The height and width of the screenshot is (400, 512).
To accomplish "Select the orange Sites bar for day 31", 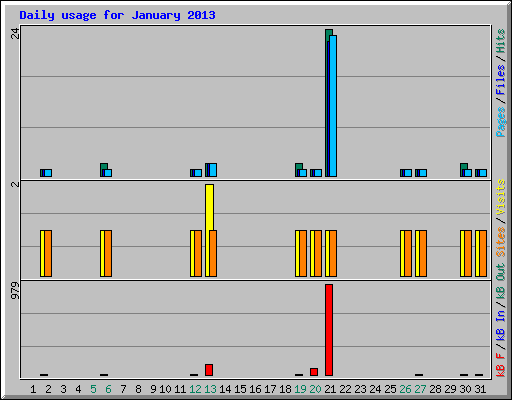I will tap(483, 253).
